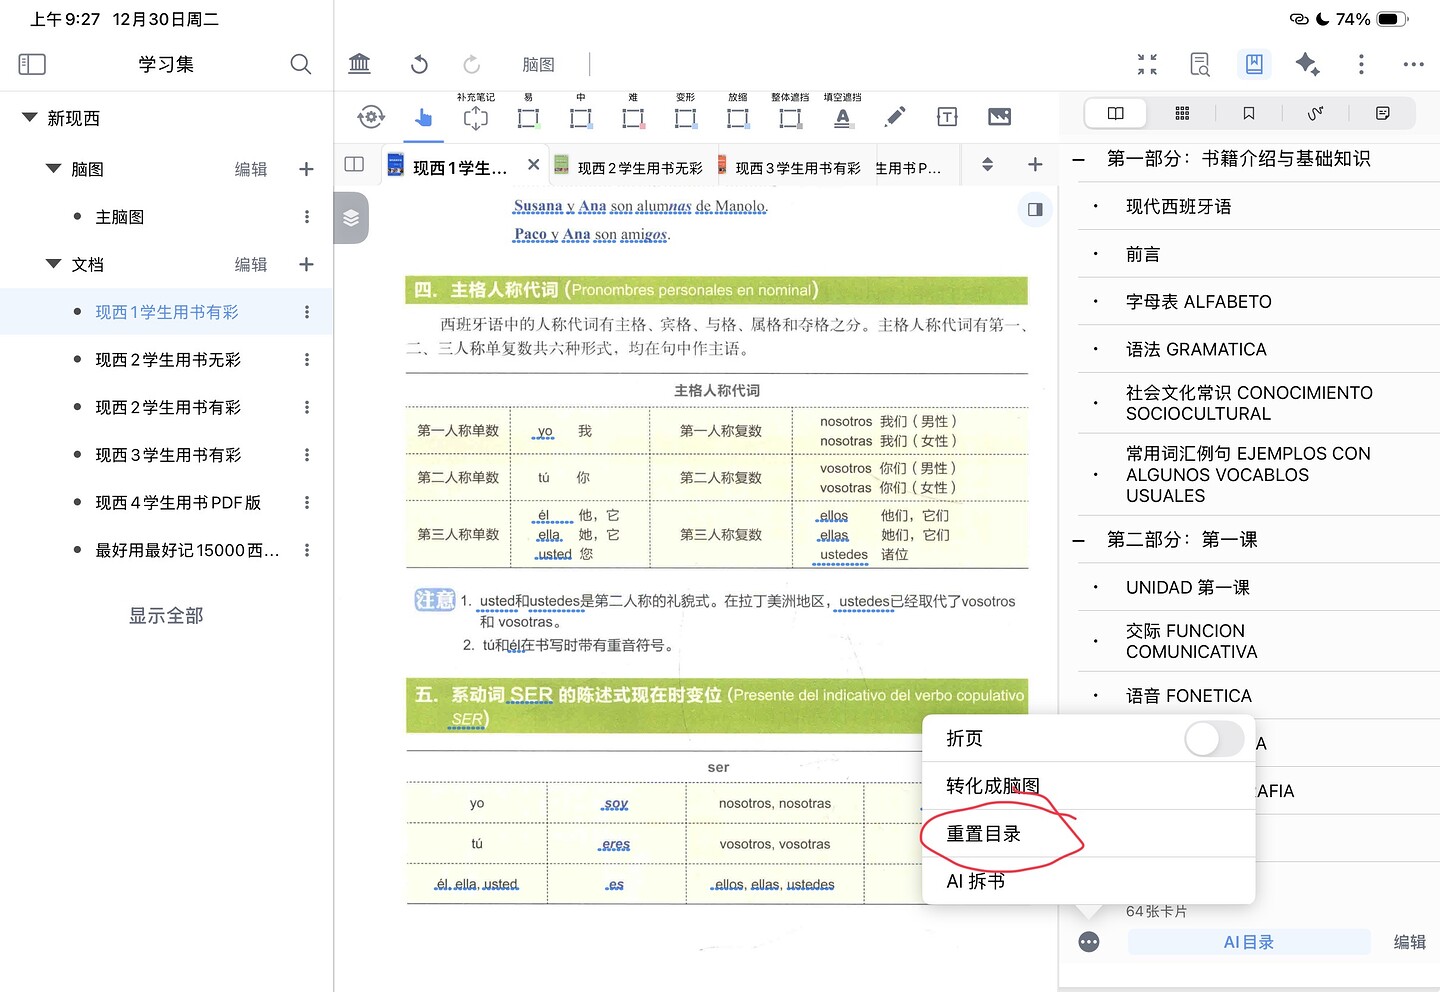Open 现西3学生用书有彩 document in sidebar

(x=168, y=455)
